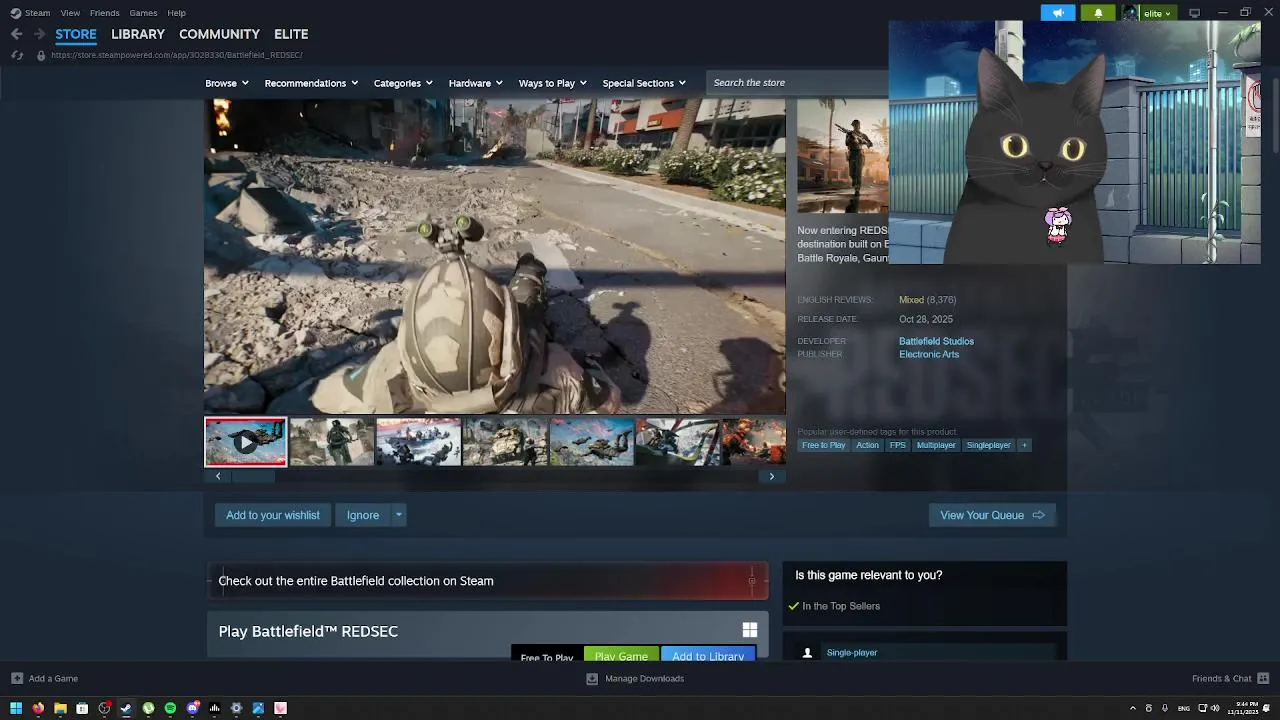The height and width of the screenshot is (720, 1280).
Task: Open Manage Downloads
Action: (635, 679)
